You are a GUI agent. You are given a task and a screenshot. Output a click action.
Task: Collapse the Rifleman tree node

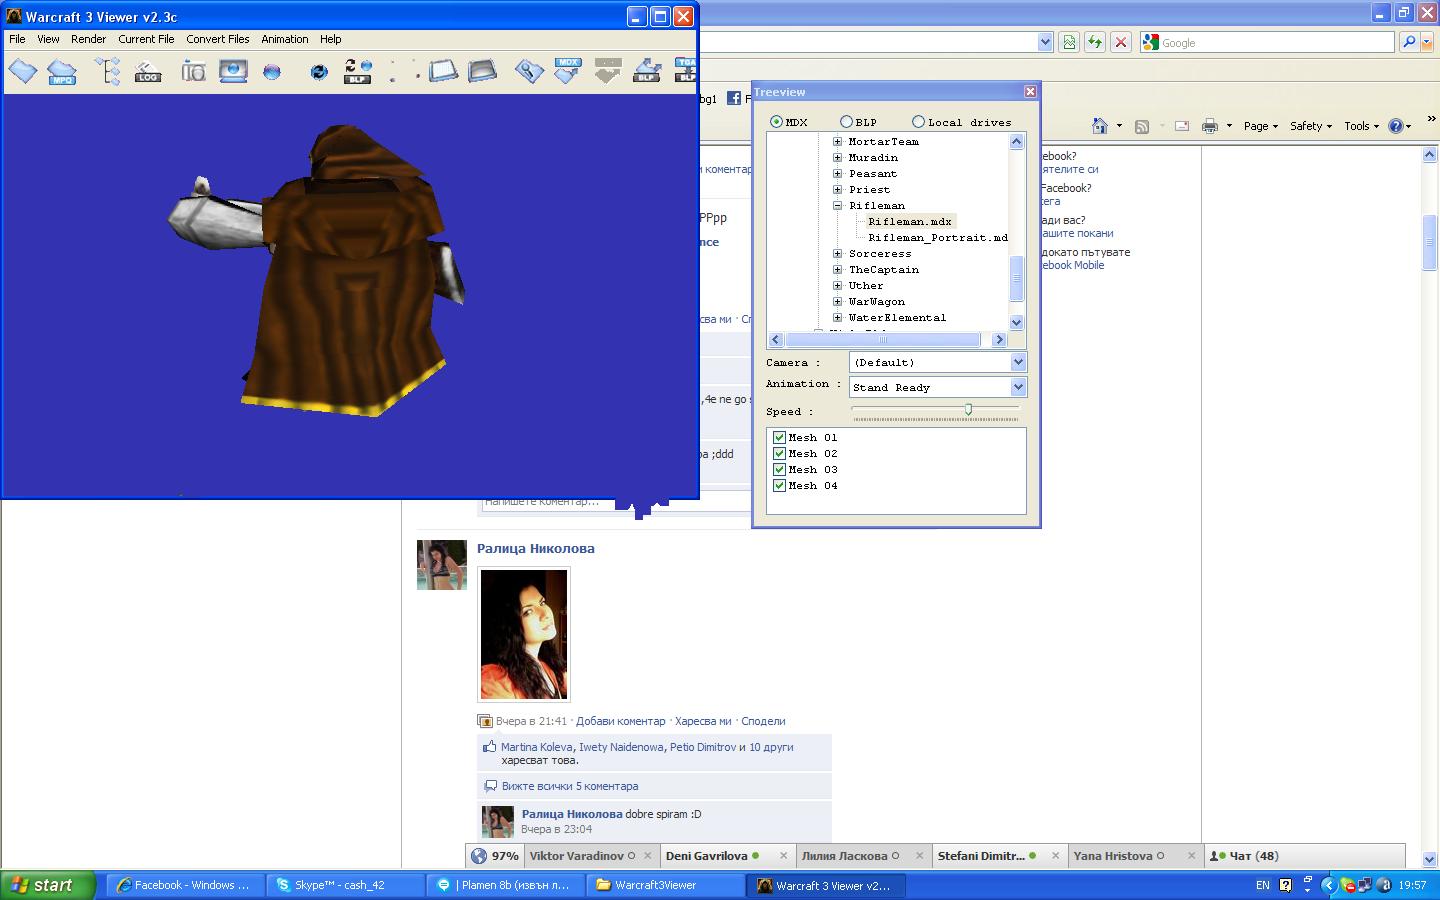[838, 206]
